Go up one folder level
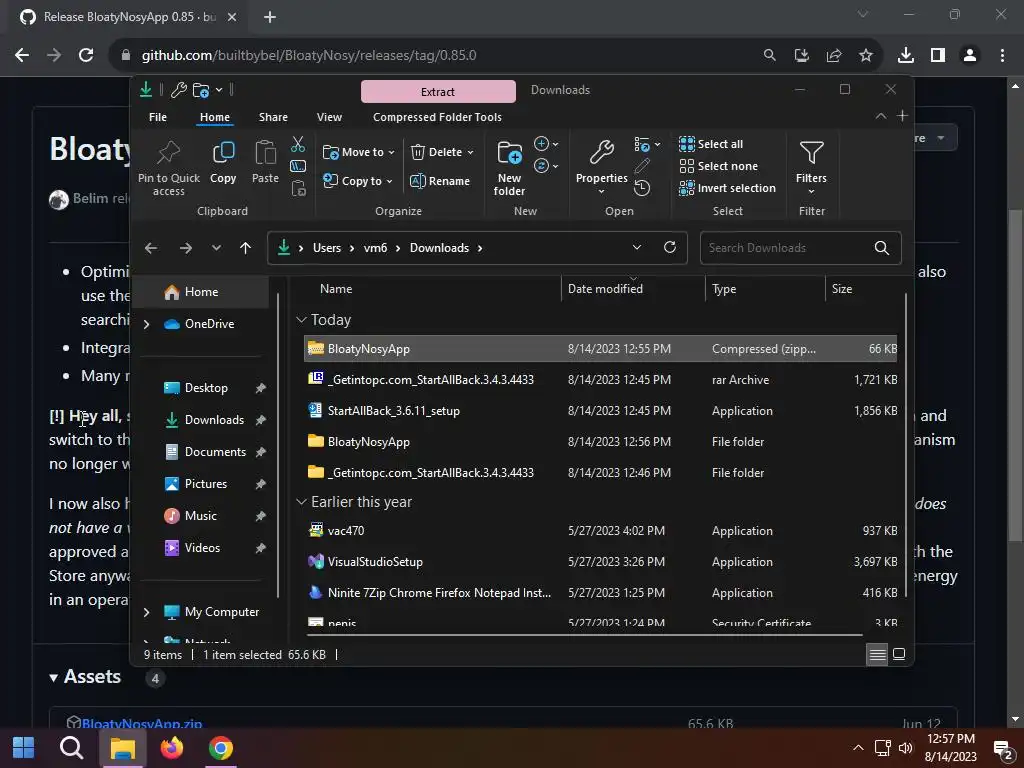This screenshot has height=768, width=1024. pos(246,248)
